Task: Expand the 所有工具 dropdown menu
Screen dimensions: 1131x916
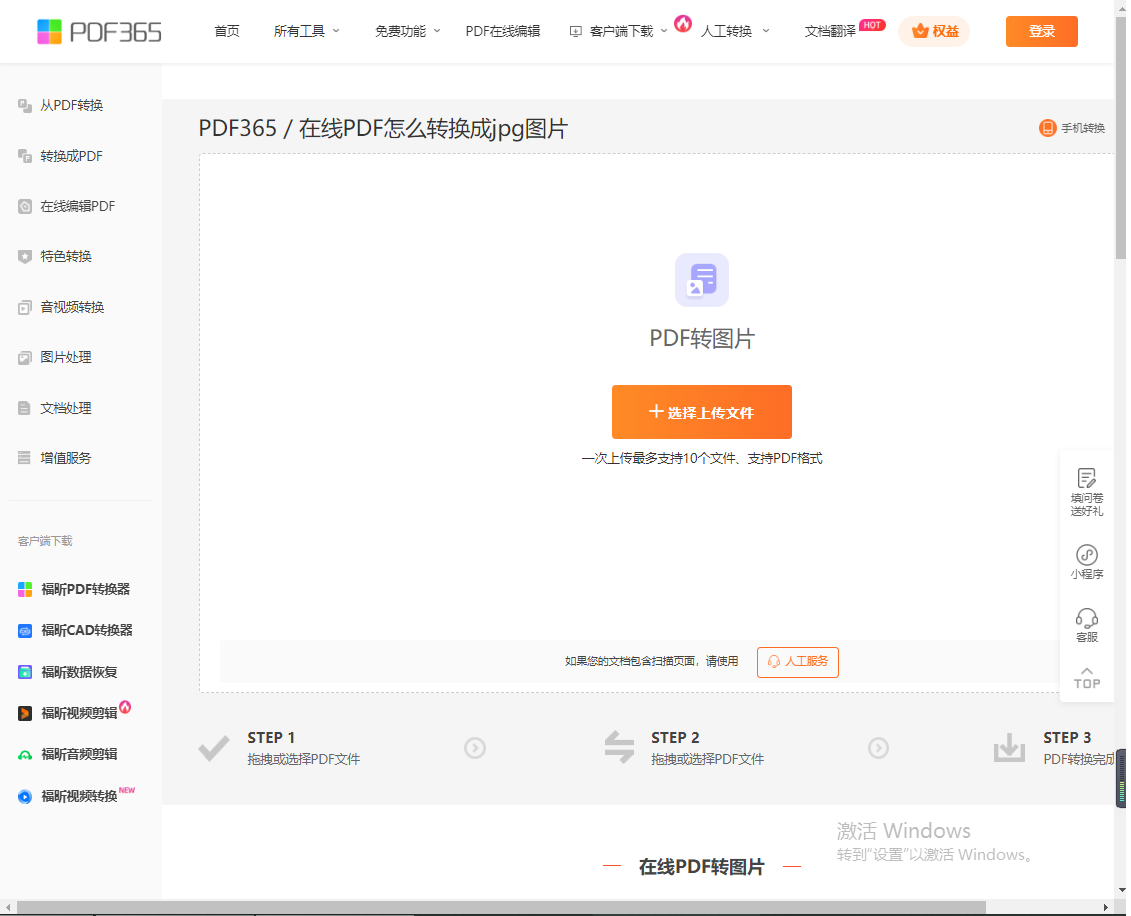Action: click(307, 32)
